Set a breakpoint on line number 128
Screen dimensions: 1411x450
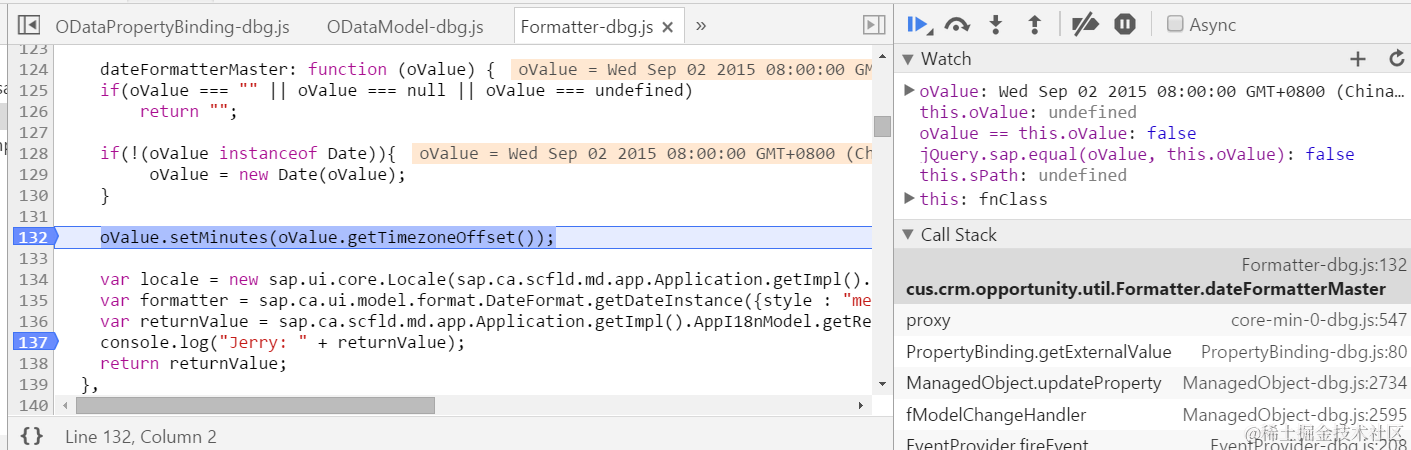click(34, 153)
